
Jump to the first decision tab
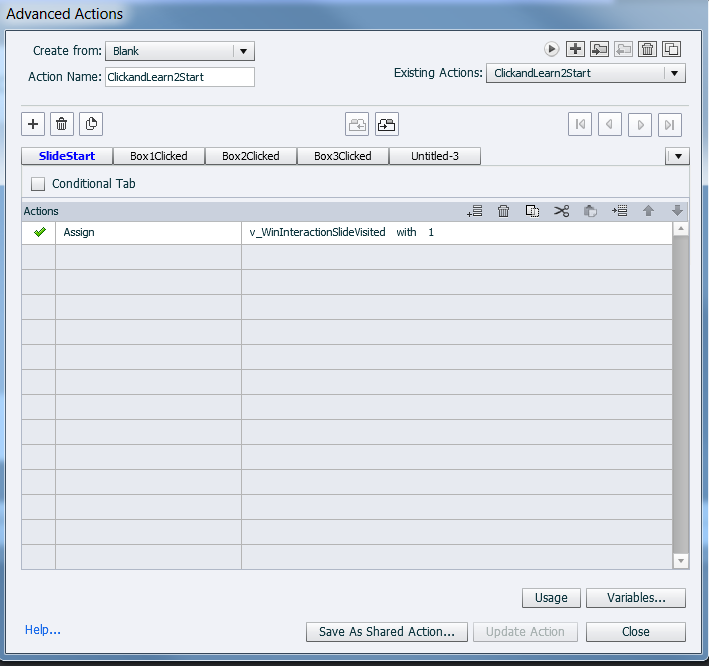tap(580, 124)
